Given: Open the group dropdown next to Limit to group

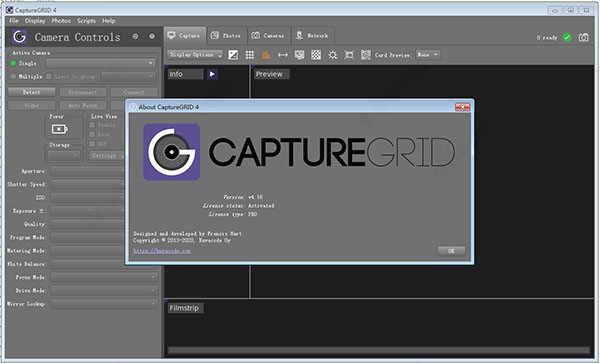Looking at the screenshot, I should [x=128, y=76].
